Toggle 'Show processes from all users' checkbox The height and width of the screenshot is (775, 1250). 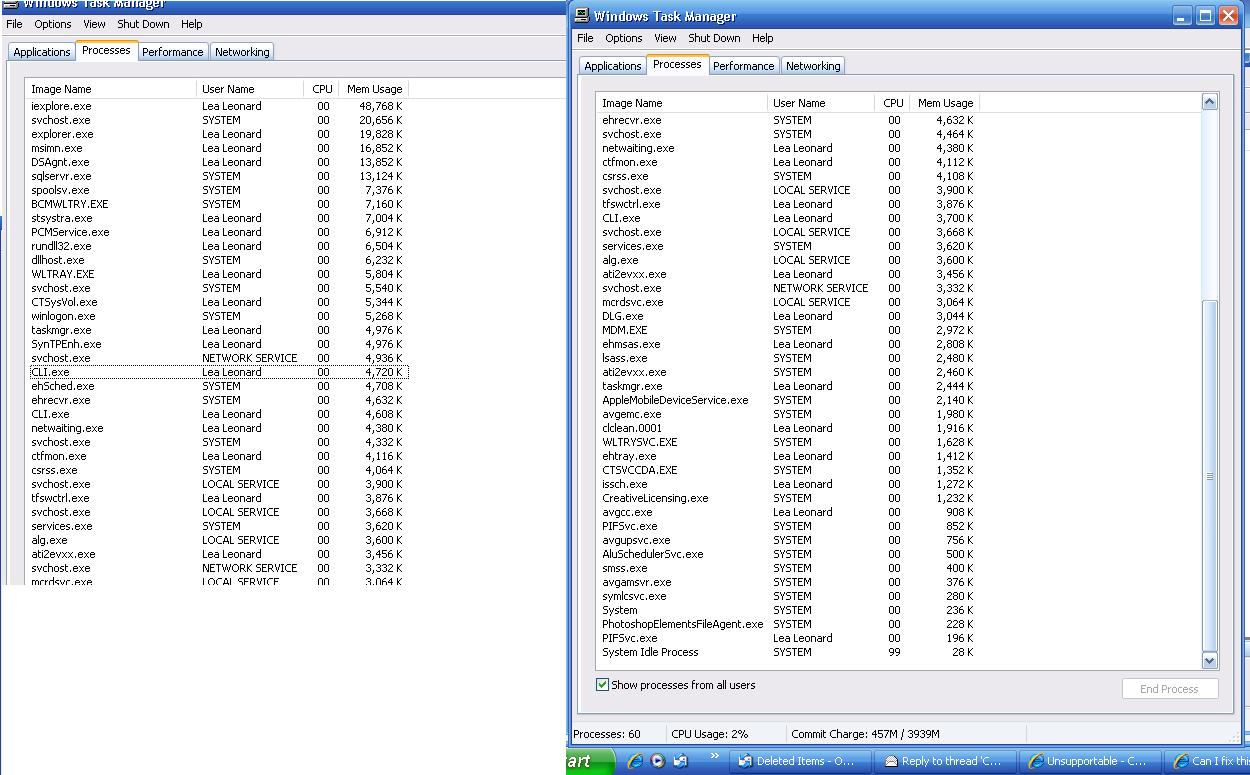[602, 685]
